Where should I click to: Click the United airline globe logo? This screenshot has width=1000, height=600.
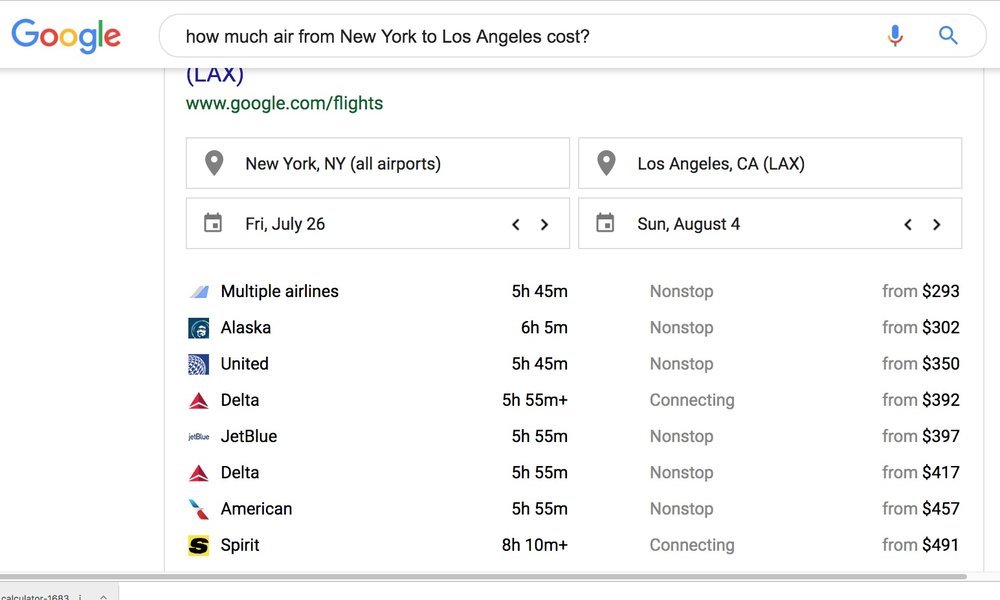point(199,364)
